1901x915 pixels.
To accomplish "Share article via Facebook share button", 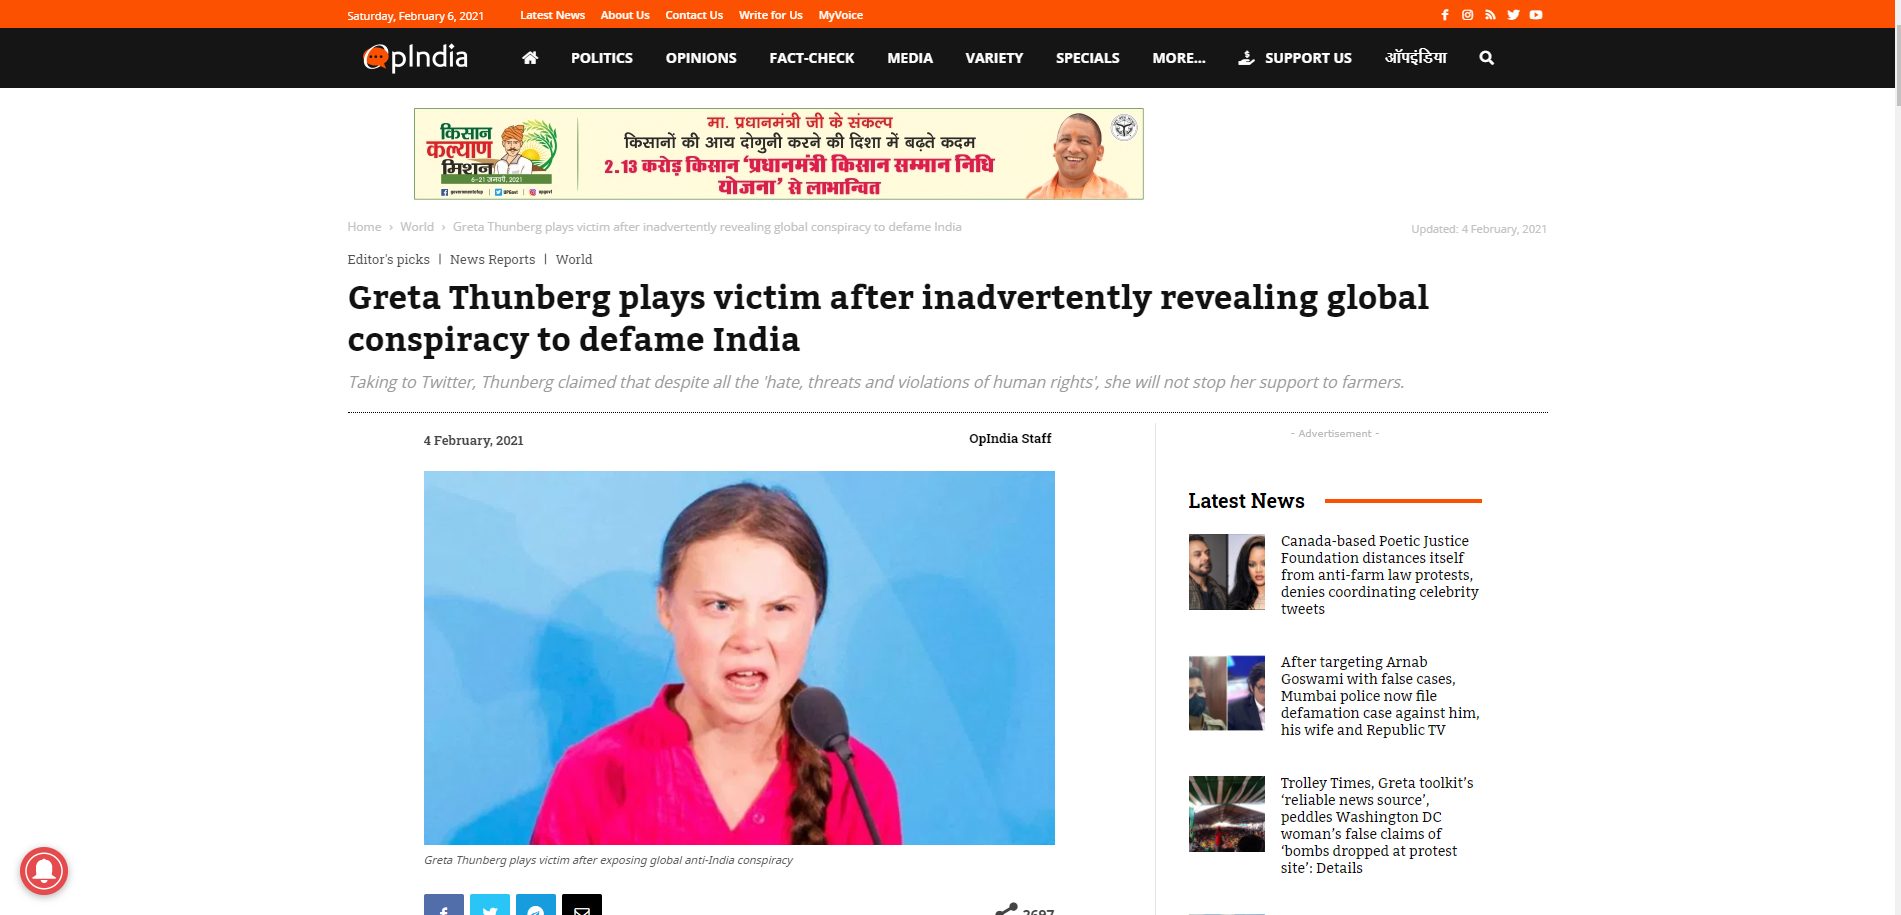I will pos(444,905).
